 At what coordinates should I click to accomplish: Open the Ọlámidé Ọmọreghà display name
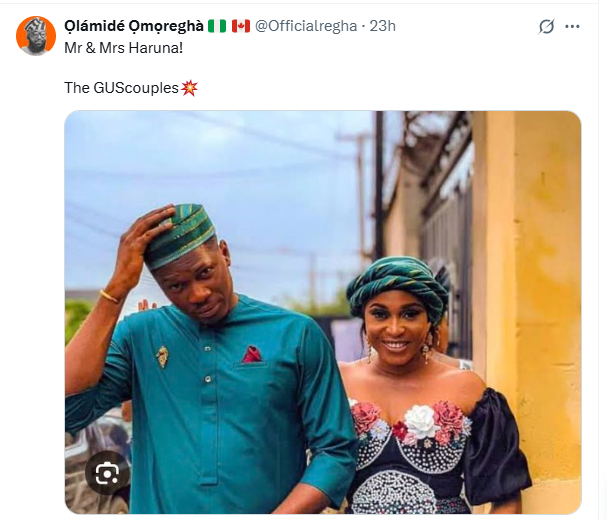(x=132, y=26)
